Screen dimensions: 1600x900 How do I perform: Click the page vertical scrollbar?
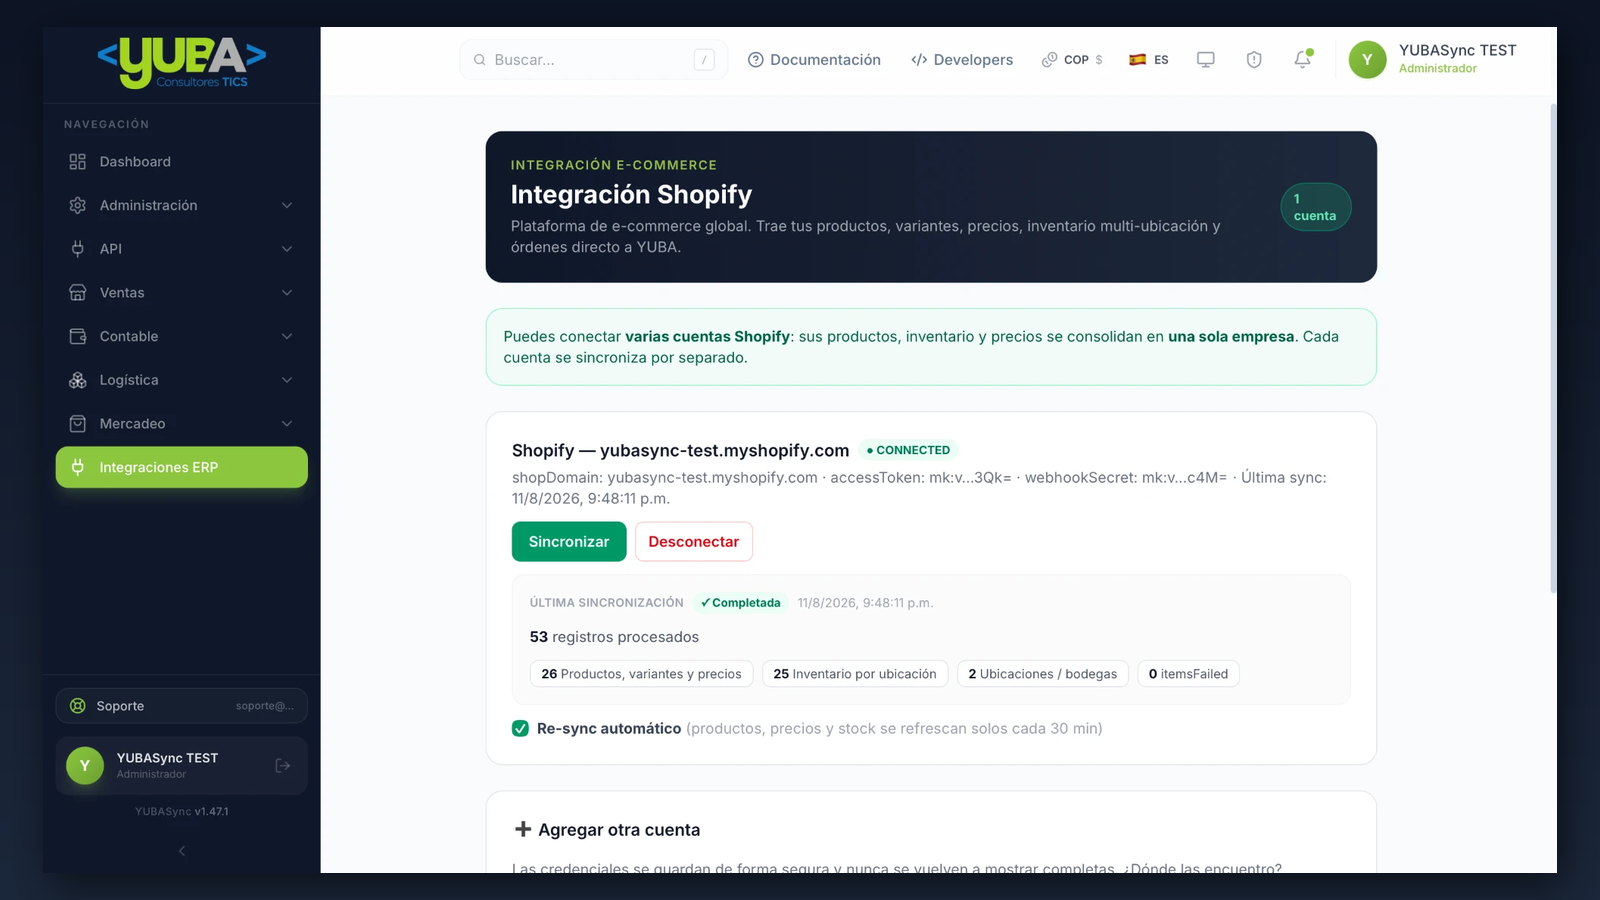(1553, 348)
